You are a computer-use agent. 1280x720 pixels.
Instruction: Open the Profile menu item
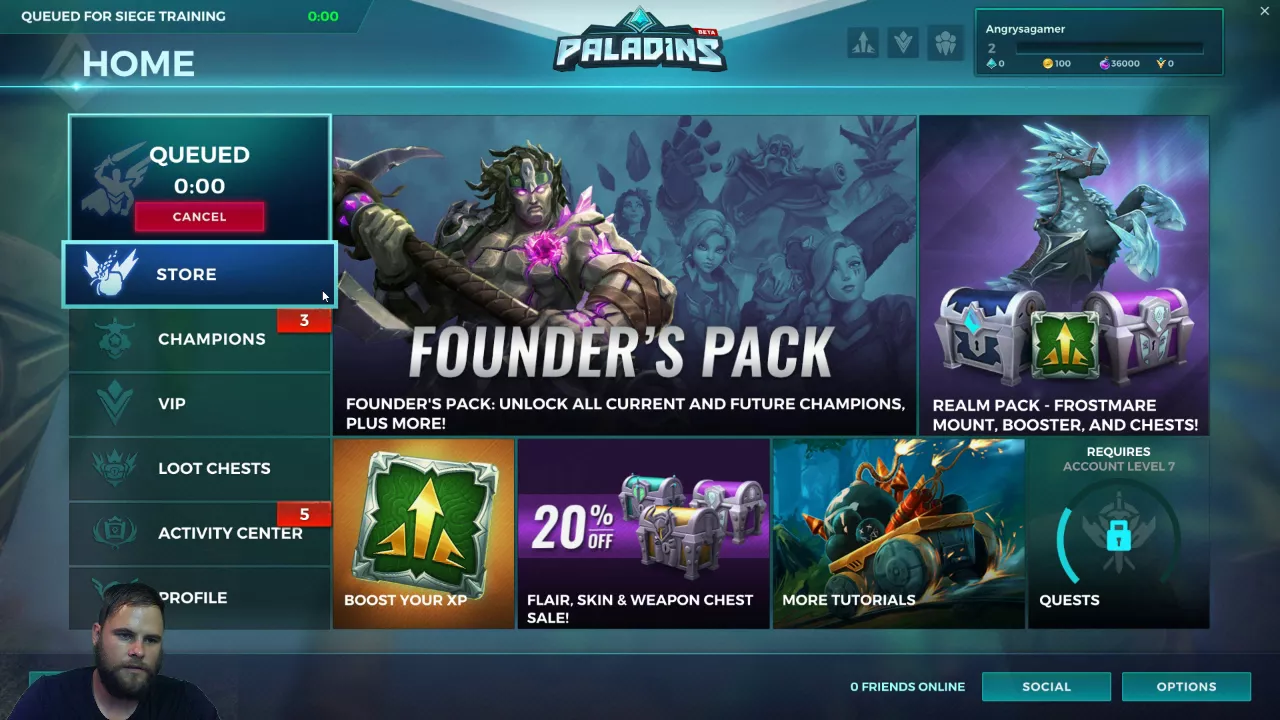[x=200, y=598]
